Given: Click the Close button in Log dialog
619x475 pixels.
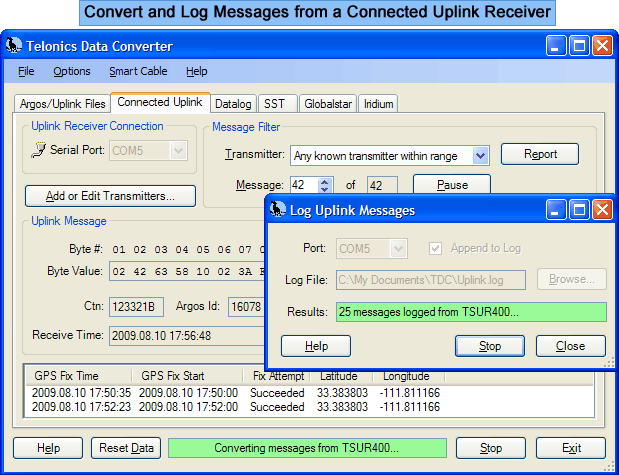Looking at the screenshot, I should point(570,346).
